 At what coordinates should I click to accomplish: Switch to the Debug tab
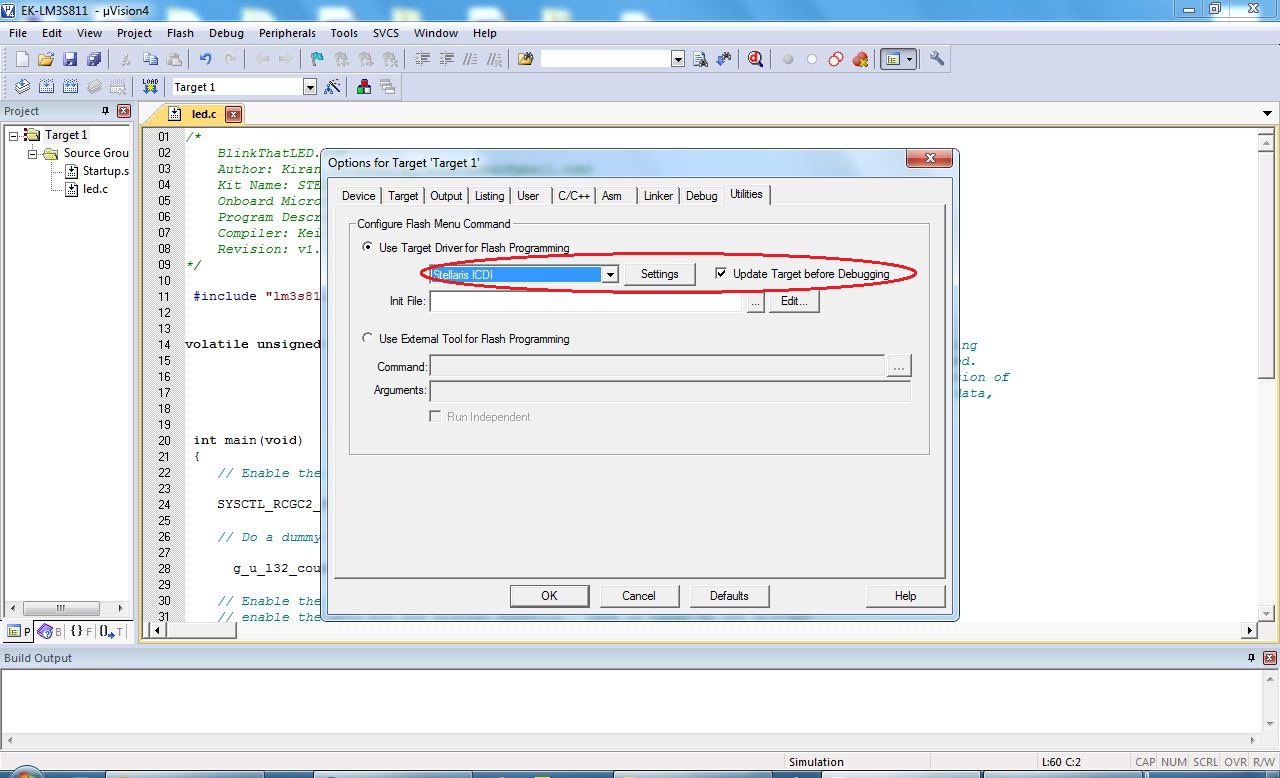[701, 196]
